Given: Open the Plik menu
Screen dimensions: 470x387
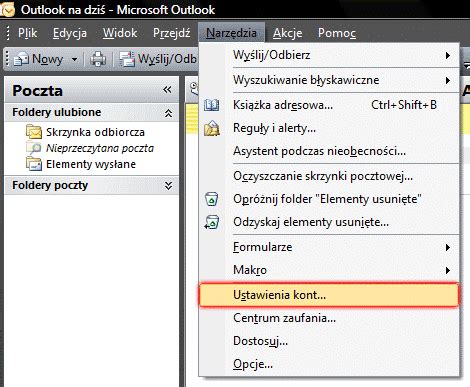Looking at the screenshot, I should 27,33.
